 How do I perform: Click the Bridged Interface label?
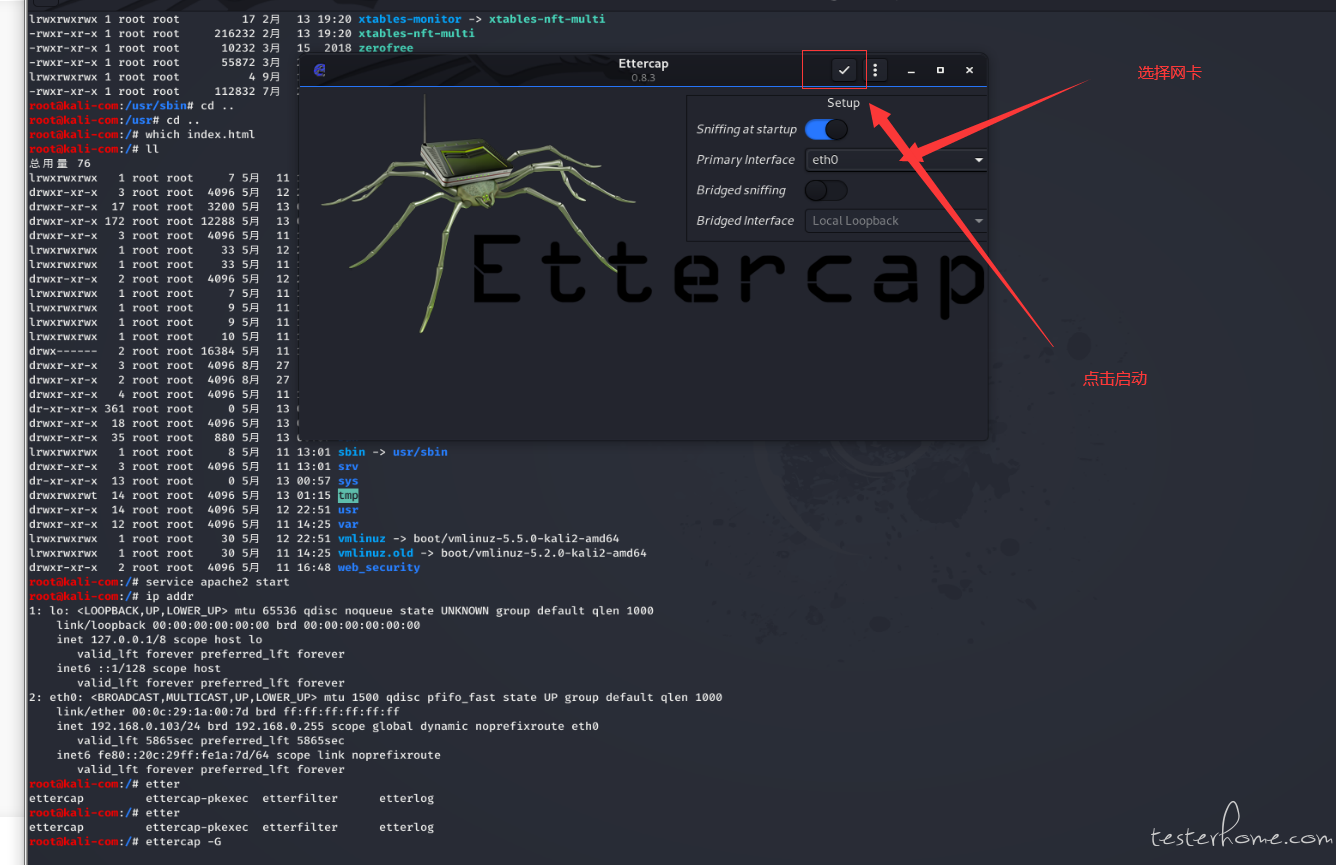tap(745, 221)
